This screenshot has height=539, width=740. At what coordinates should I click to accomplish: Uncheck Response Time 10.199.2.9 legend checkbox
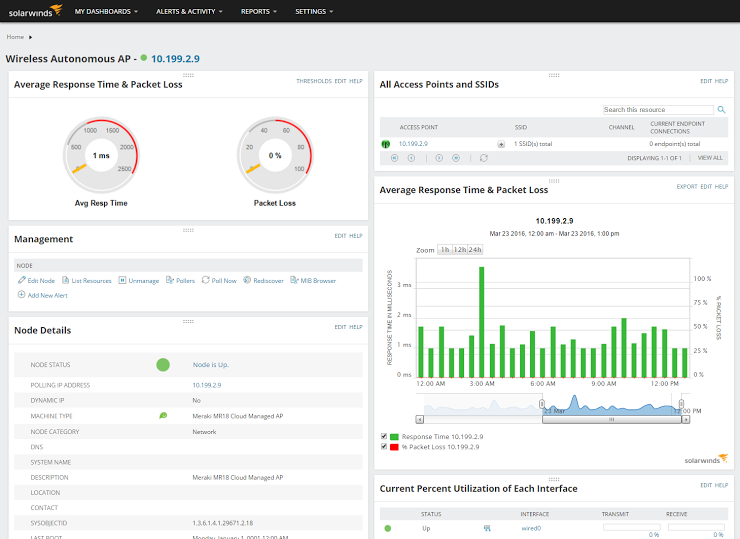click(385, 437)
